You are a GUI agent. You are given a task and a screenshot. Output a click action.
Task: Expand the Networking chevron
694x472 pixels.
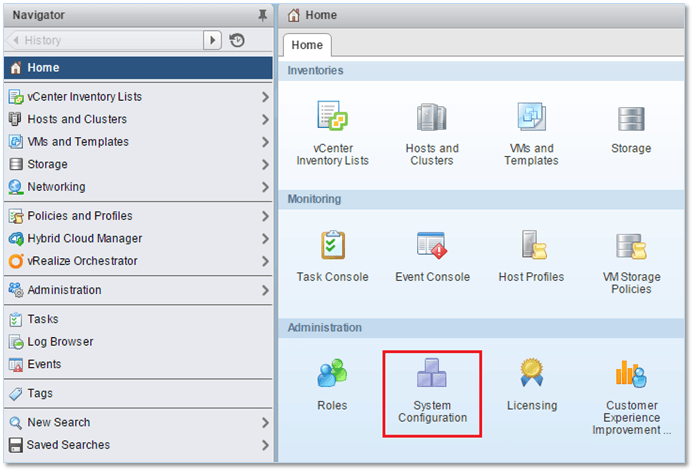pyautogui.click(x=265, y=187)
